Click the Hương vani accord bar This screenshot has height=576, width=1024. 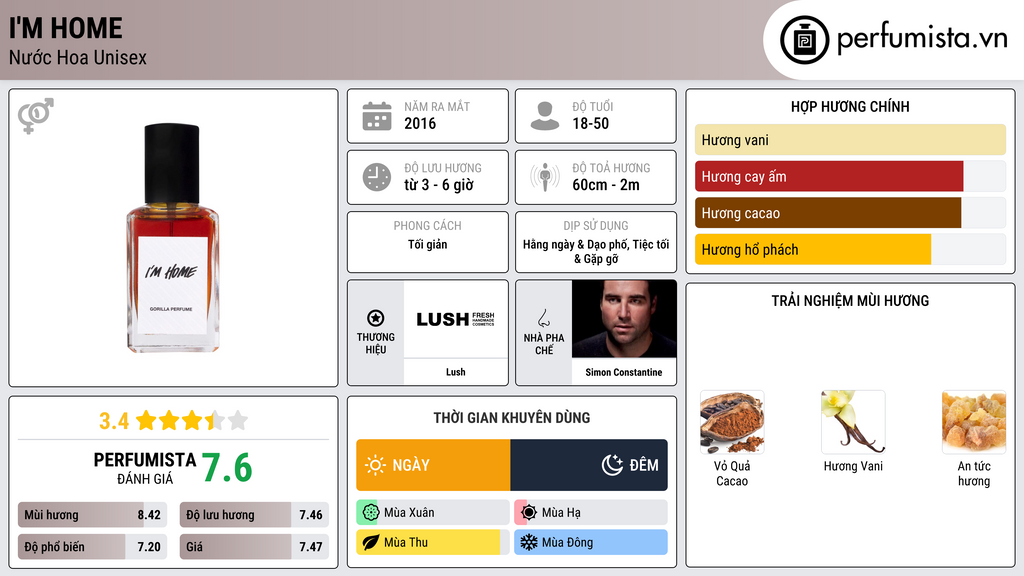pos(850,140)
